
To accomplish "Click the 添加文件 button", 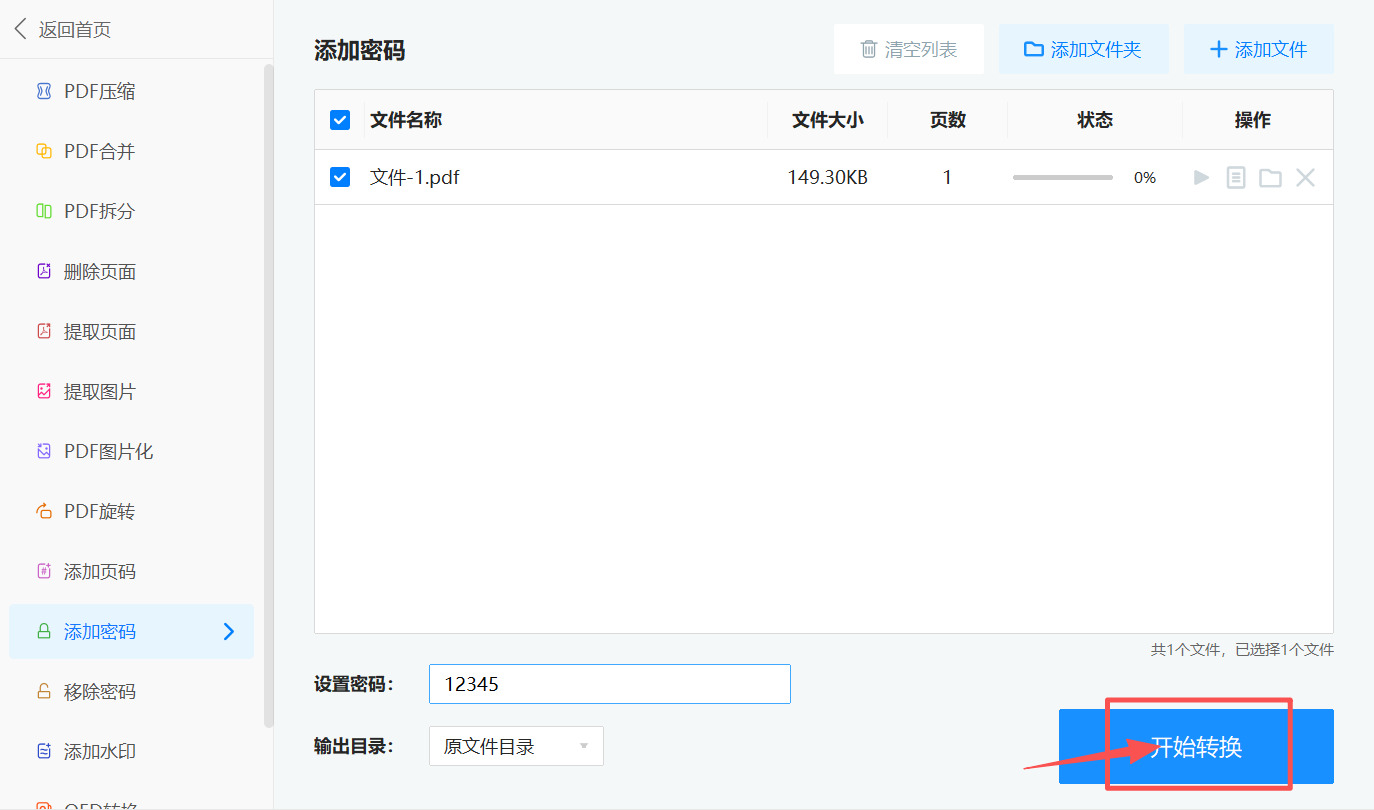I will [x=1258, y=50].
